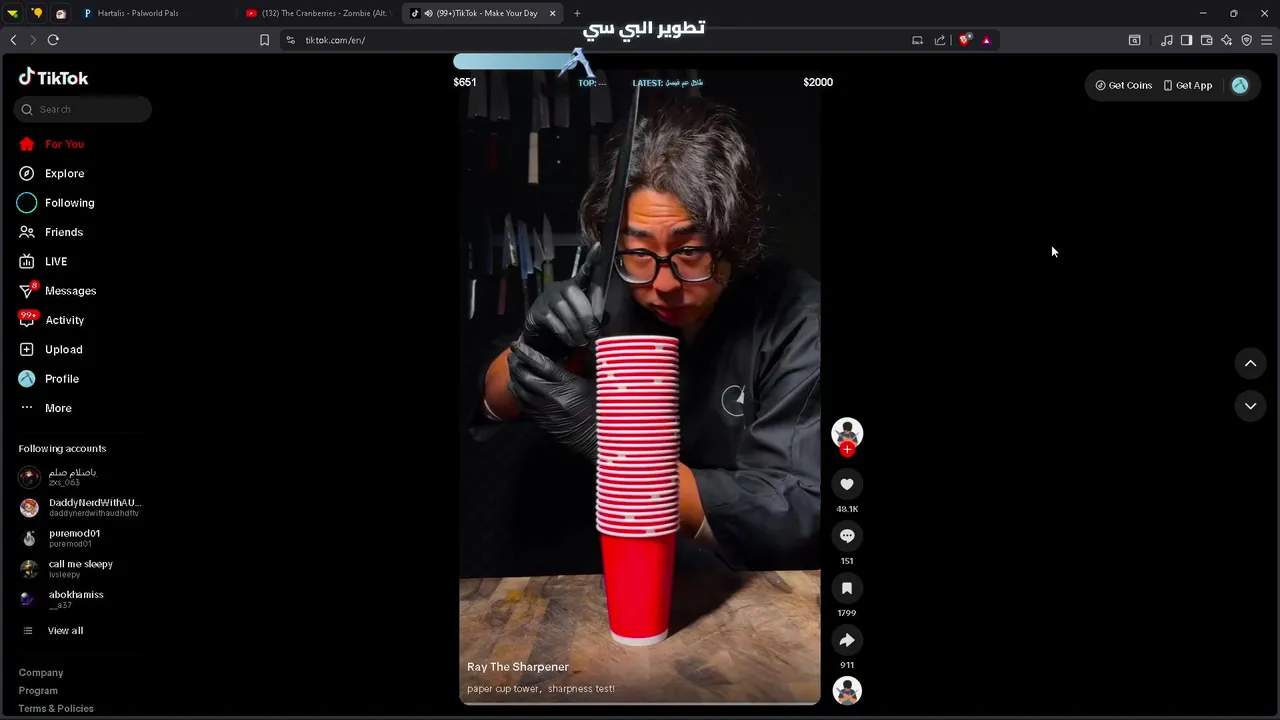Screen dimensions: 1280x720
Task: Click the Get Coins button
Action: pyautogui.click(x=1124, y=85)
